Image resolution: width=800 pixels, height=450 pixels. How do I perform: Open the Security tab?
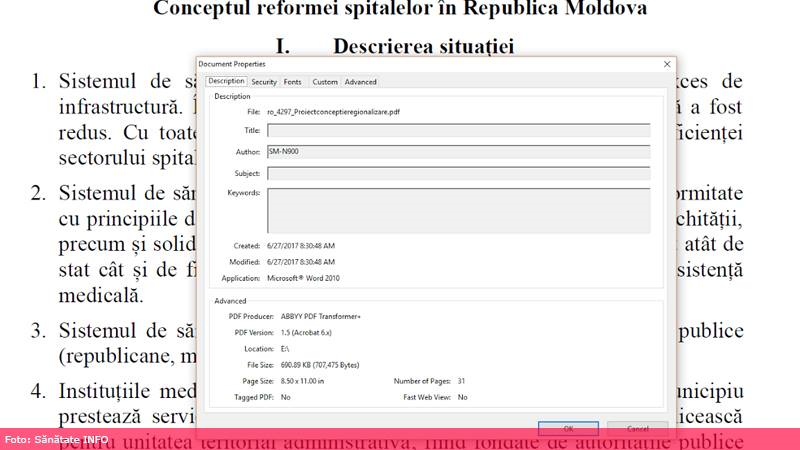(264, 82)
